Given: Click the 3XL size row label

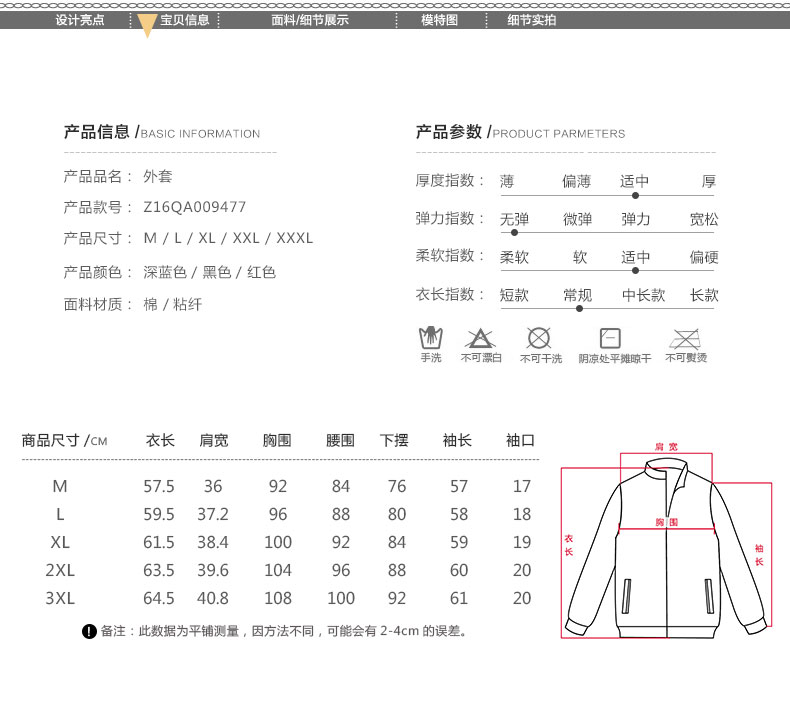Looking at the screenshot, I should [60, 599].
